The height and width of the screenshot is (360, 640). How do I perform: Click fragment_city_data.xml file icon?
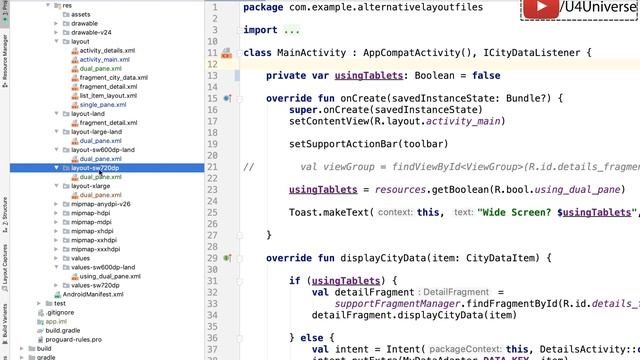(75, 78)
